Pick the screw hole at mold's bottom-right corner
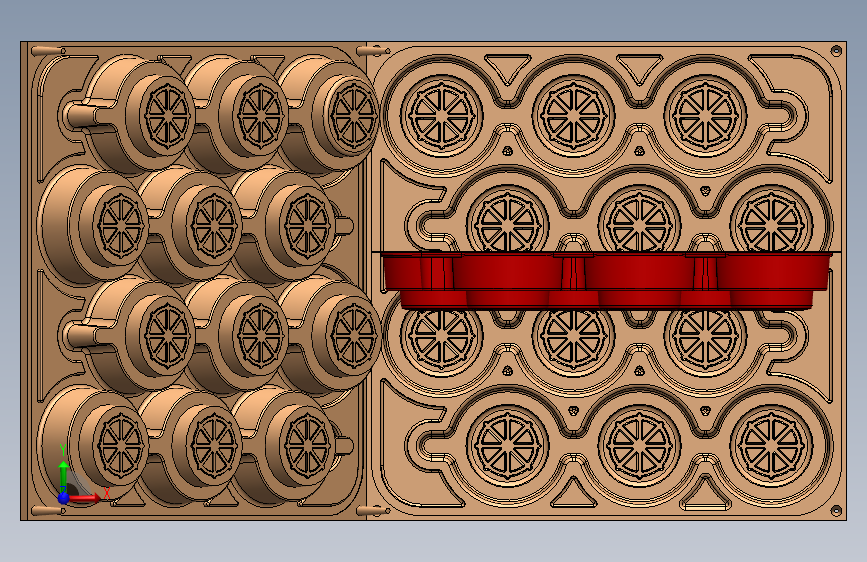This screenshot has height=562, width=867. click(836, 510)
